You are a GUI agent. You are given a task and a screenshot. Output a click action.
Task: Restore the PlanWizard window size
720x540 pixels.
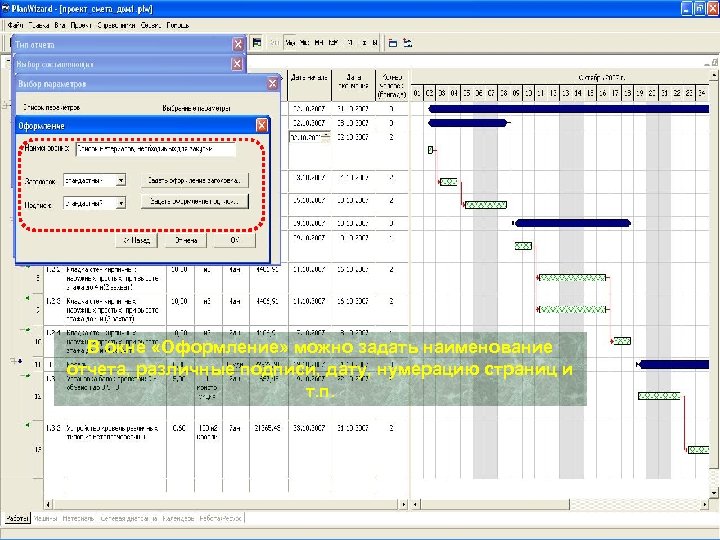(x=699, y=8)
